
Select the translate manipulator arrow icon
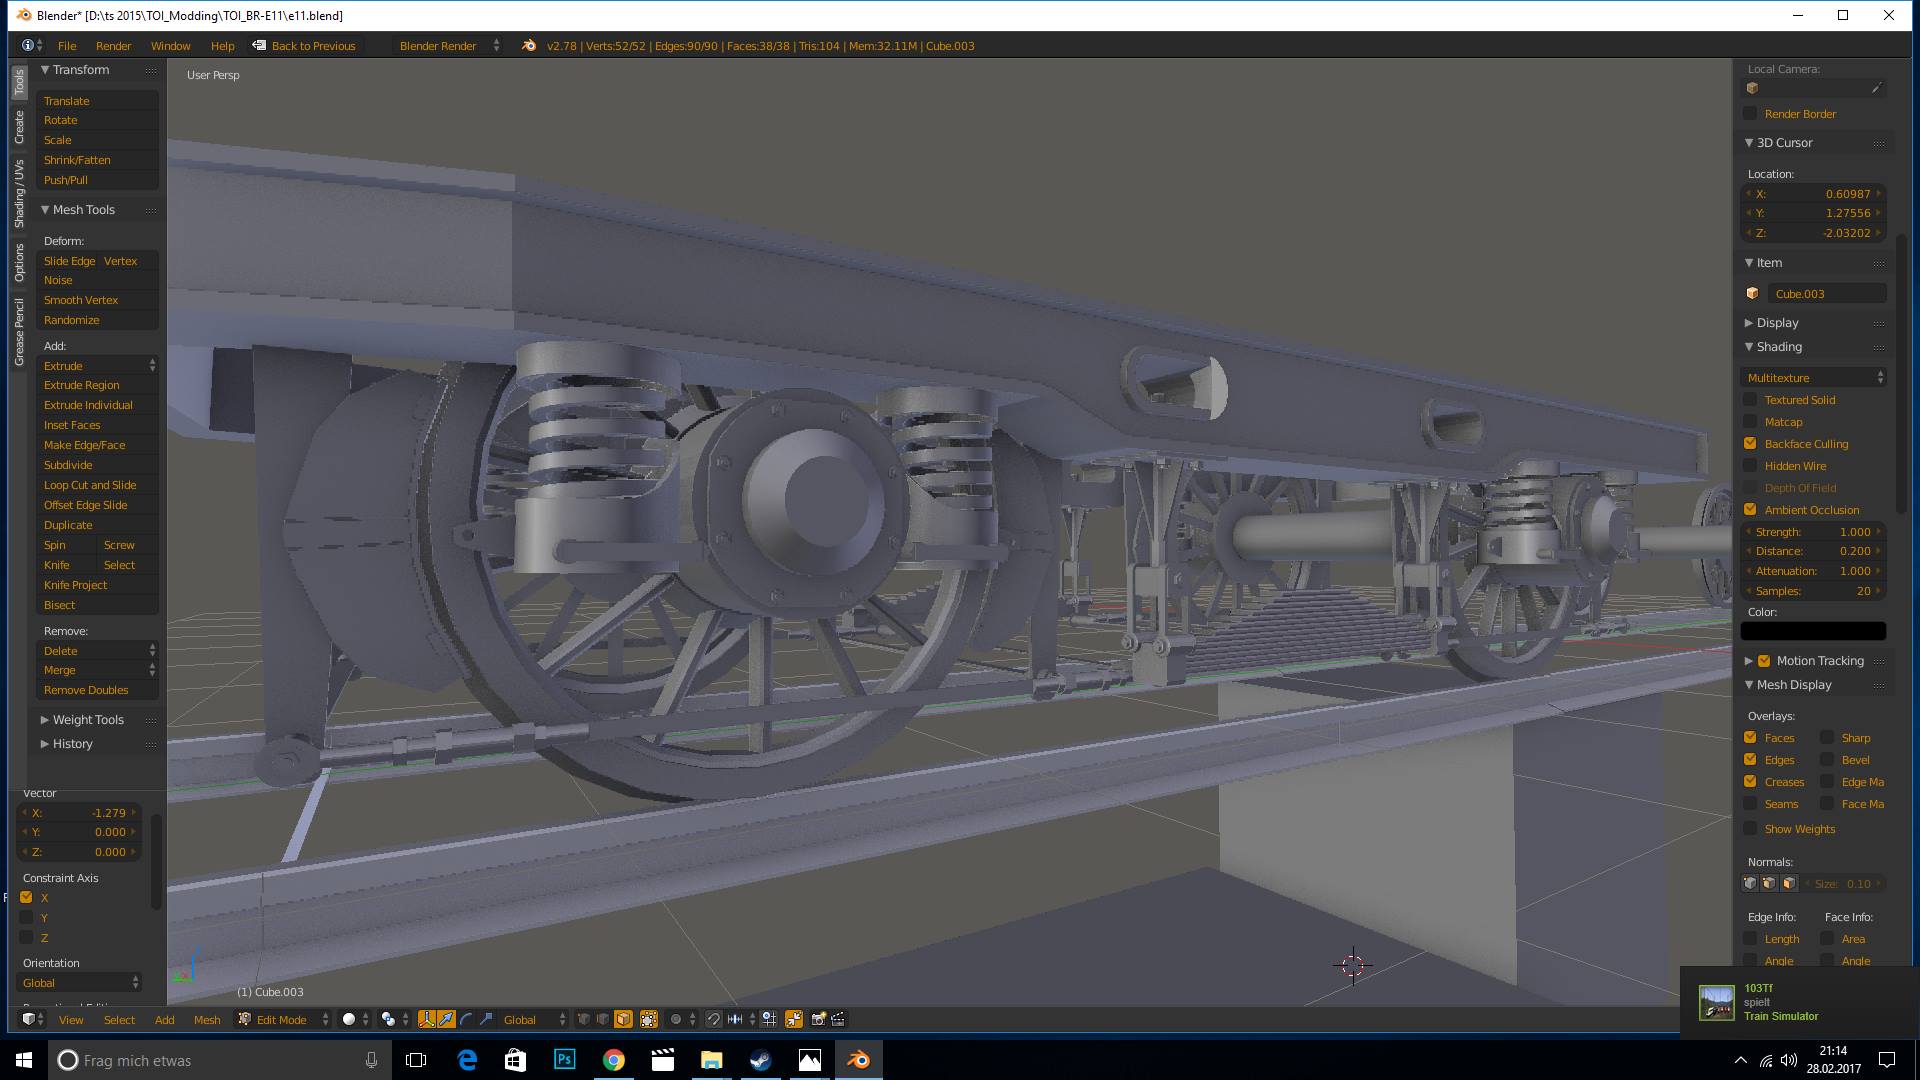pos(446,1019)
